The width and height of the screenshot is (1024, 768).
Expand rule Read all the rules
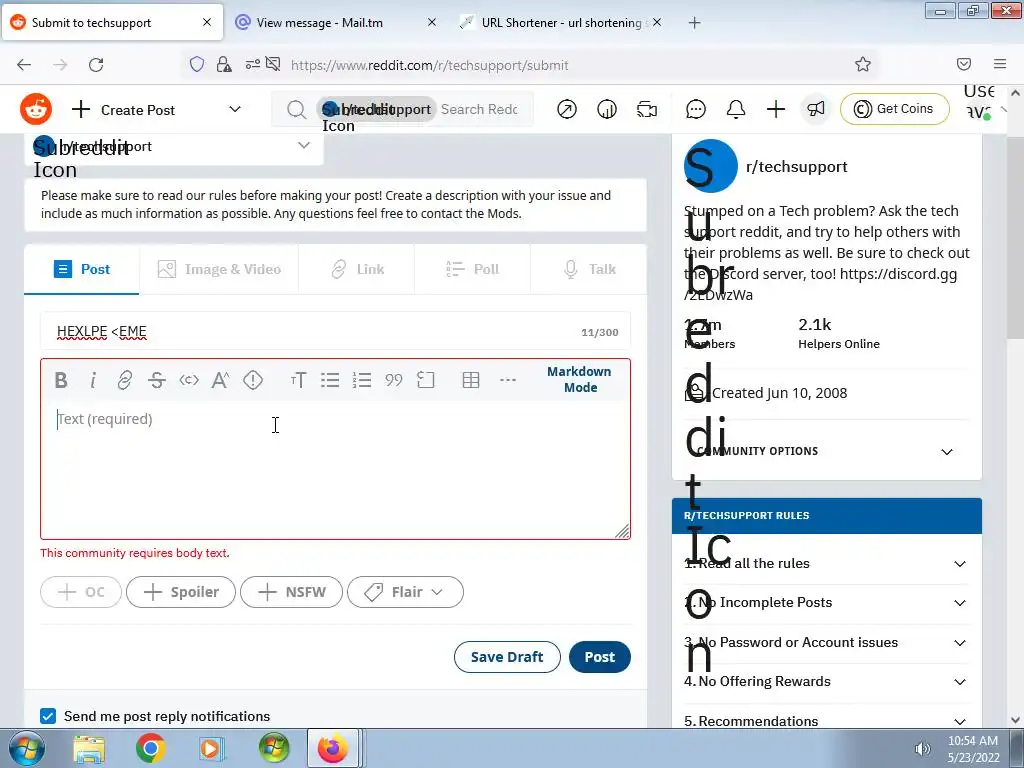click(826, 564)
